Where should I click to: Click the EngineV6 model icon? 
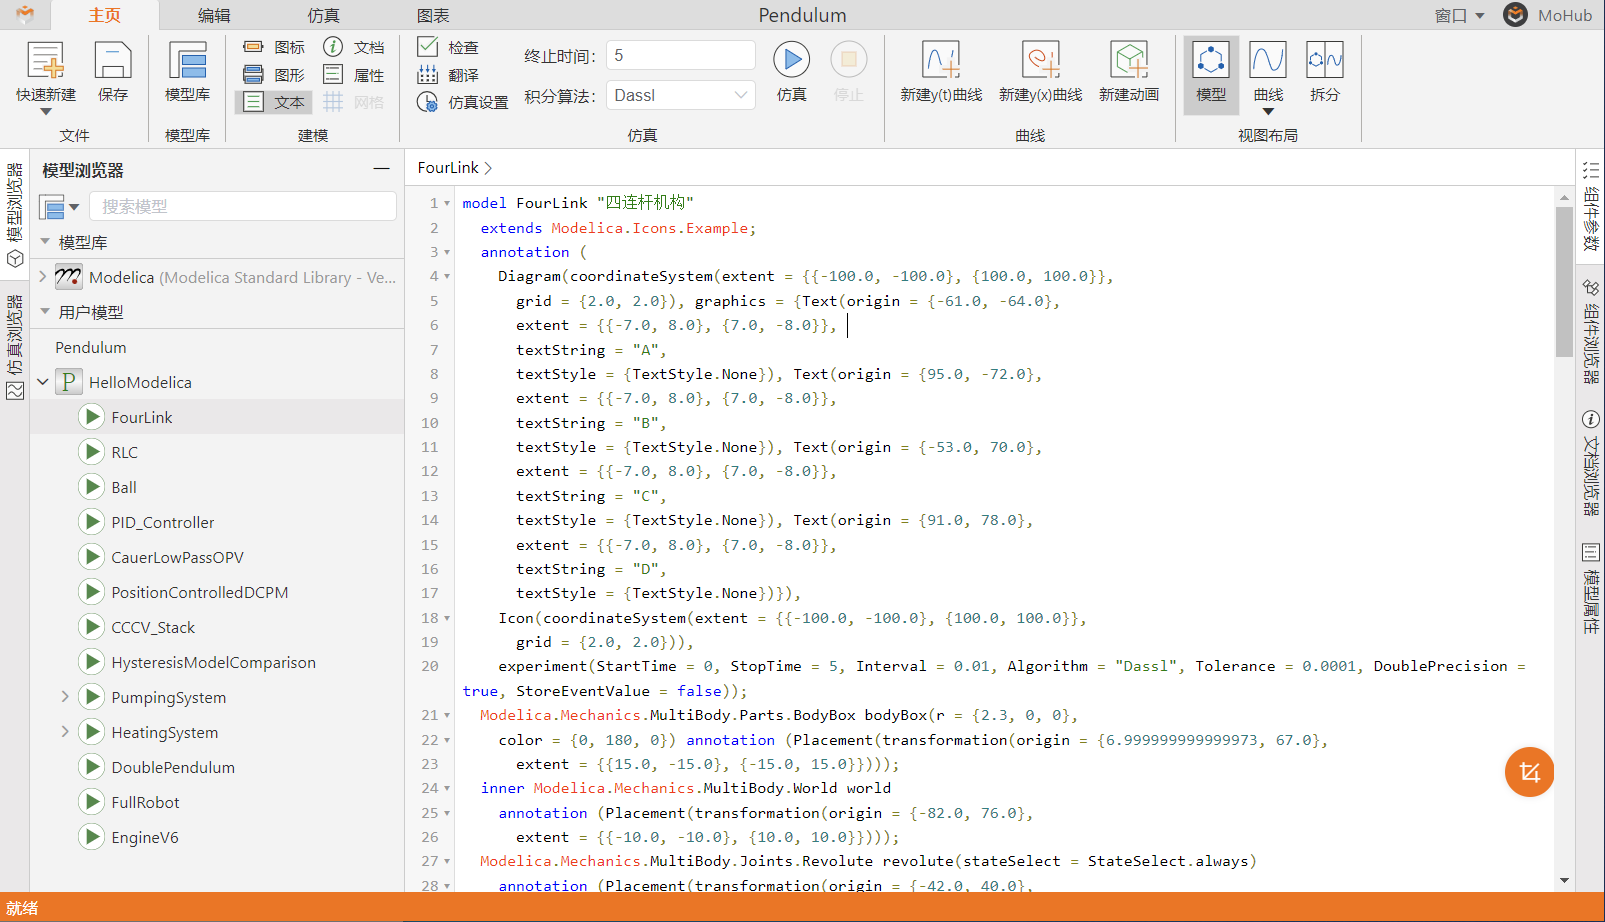[x=91, y=837]
